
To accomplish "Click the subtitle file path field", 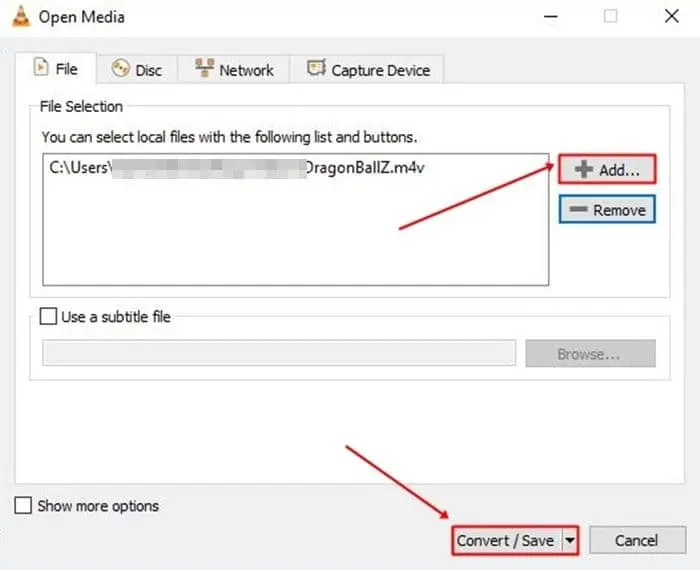I will (x=278, y=353).
